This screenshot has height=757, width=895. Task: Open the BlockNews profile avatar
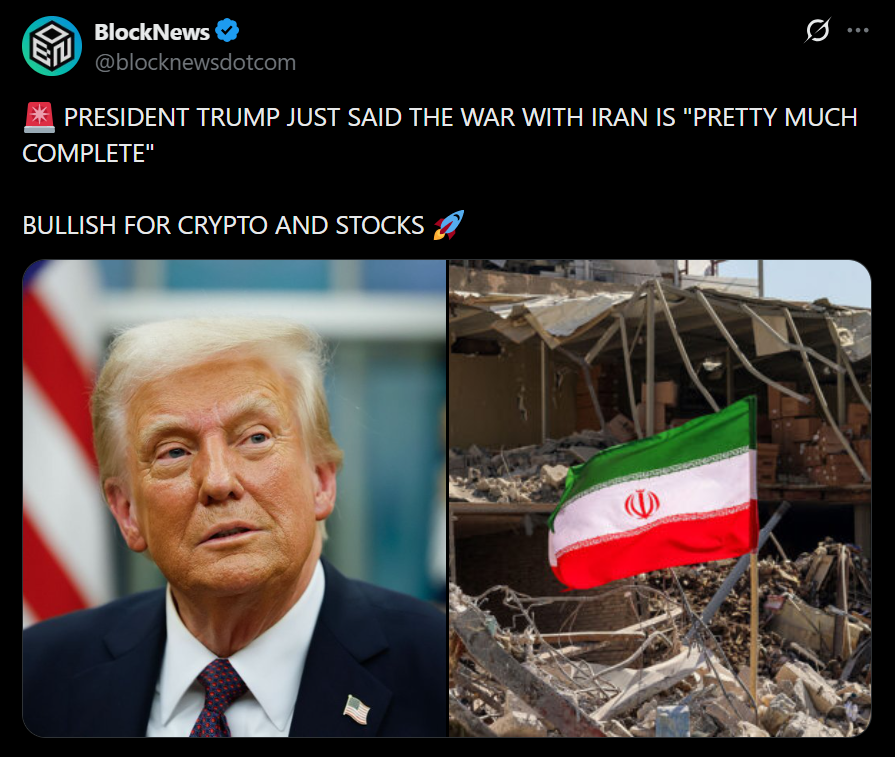coord(52,46)
